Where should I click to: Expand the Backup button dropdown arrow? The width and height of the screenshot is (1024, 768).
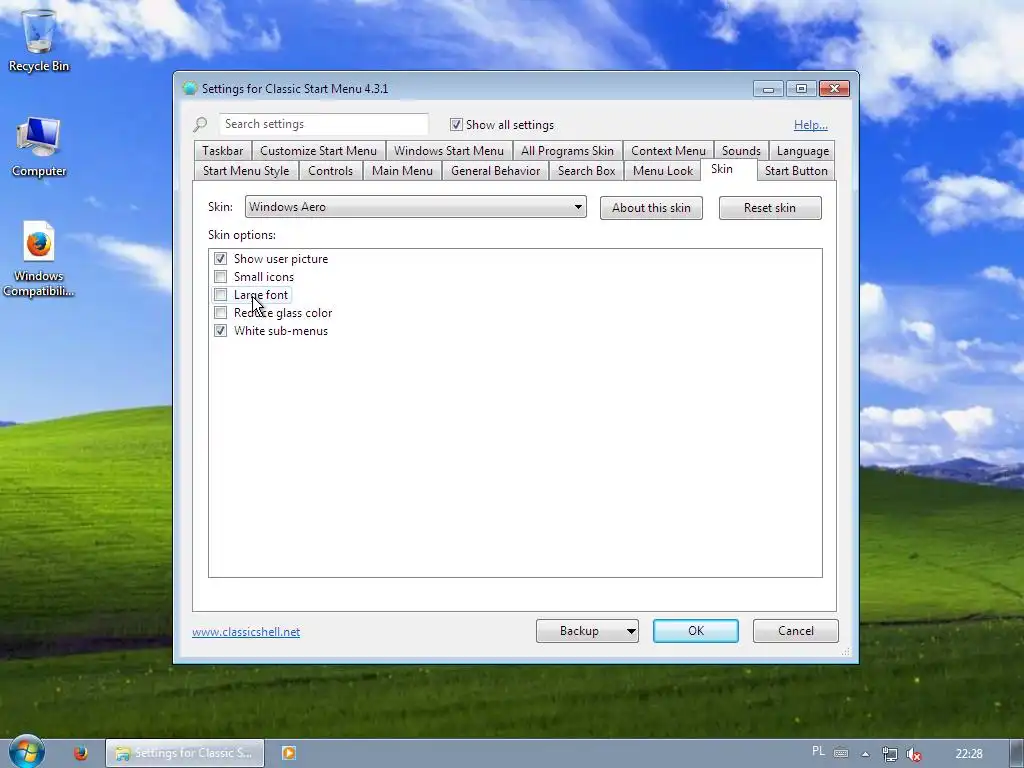pyautogui.click(x=631, y=631)
